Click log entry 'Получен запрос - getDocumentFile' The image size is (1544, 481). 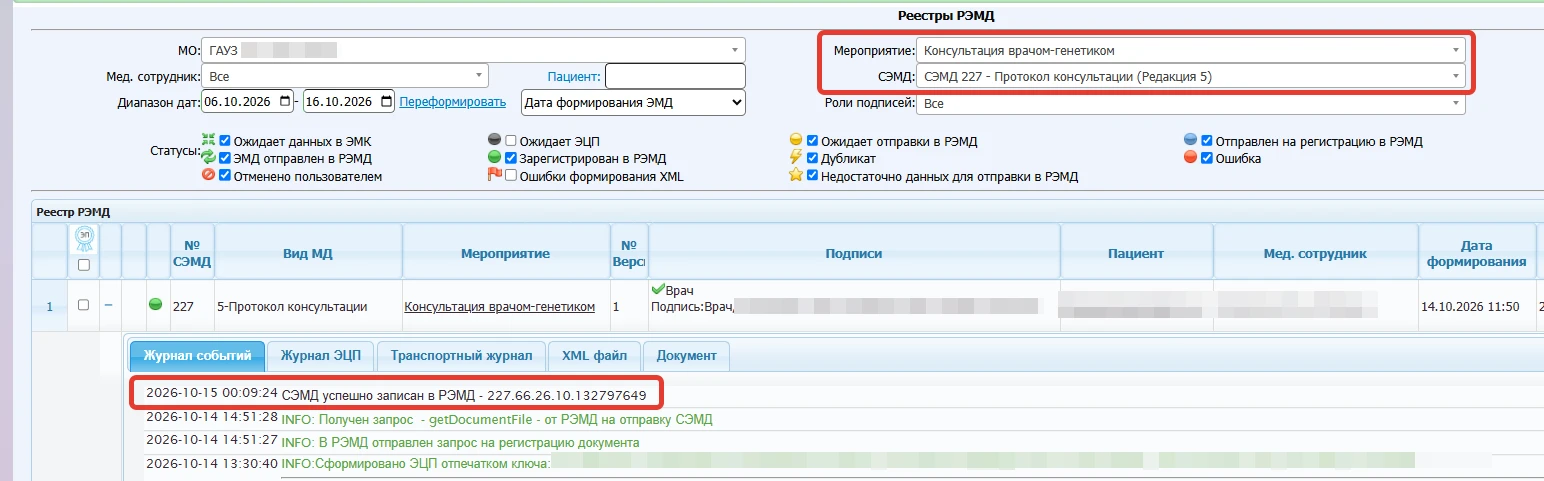pos(497,419)
